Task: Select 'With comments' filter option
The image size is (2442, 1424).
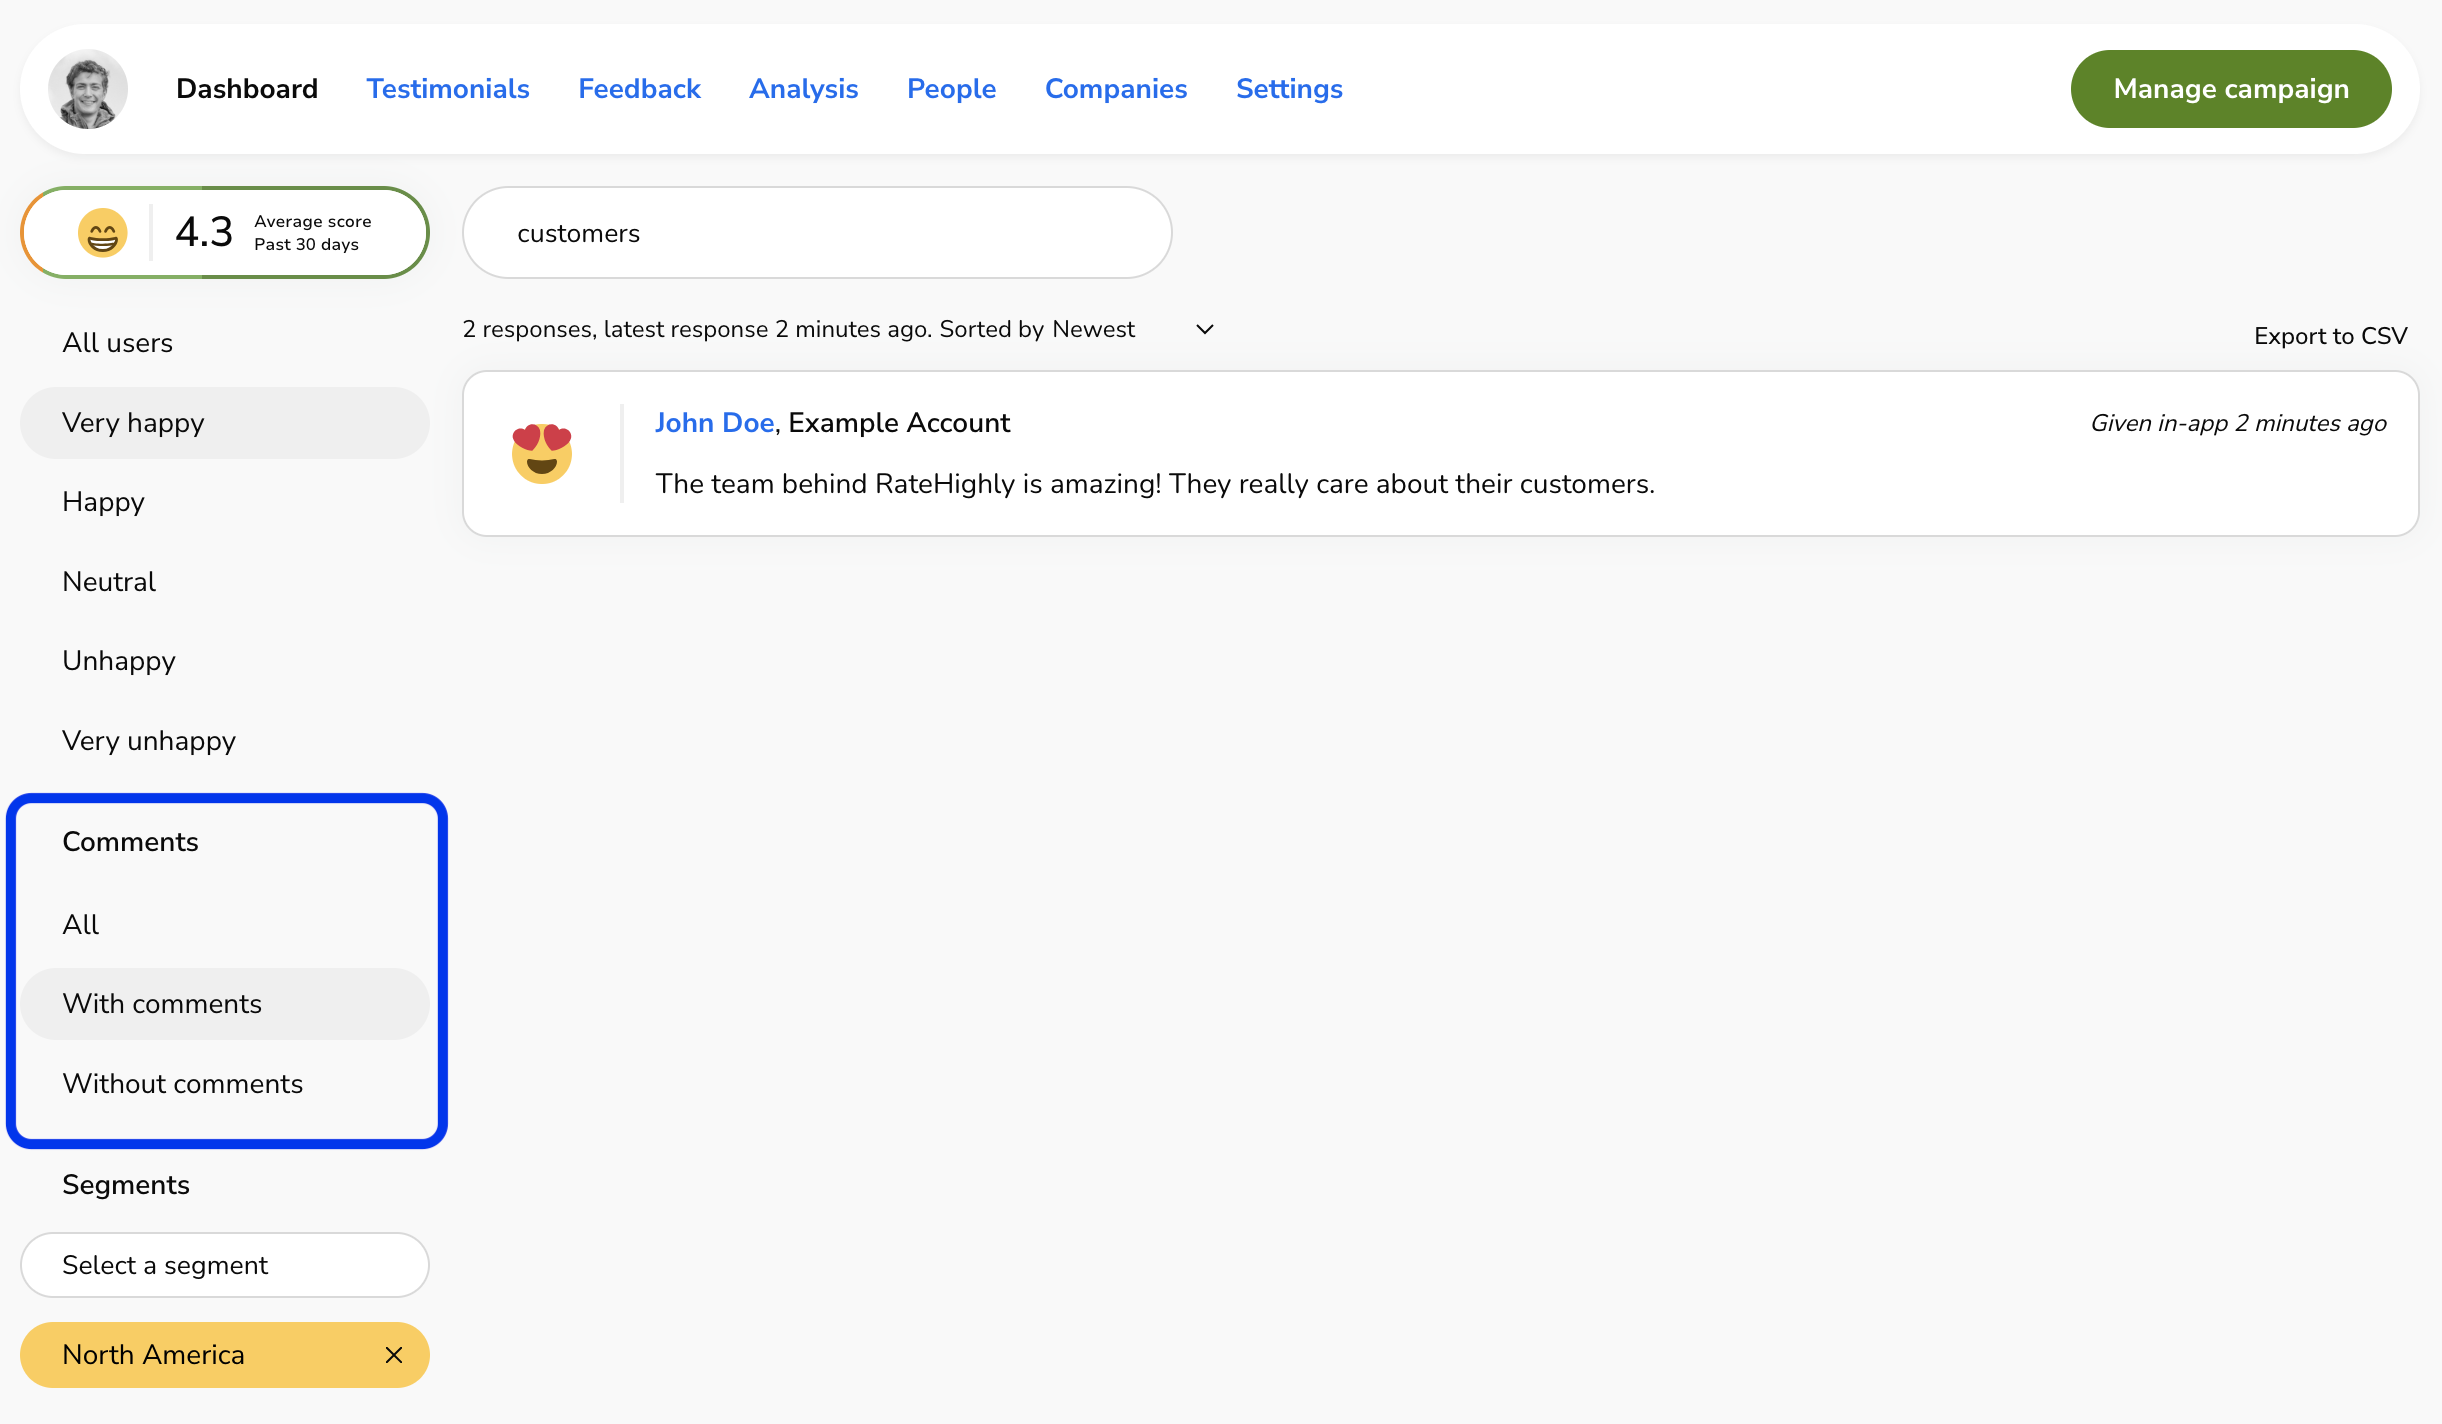Action: pos(161,1004)
